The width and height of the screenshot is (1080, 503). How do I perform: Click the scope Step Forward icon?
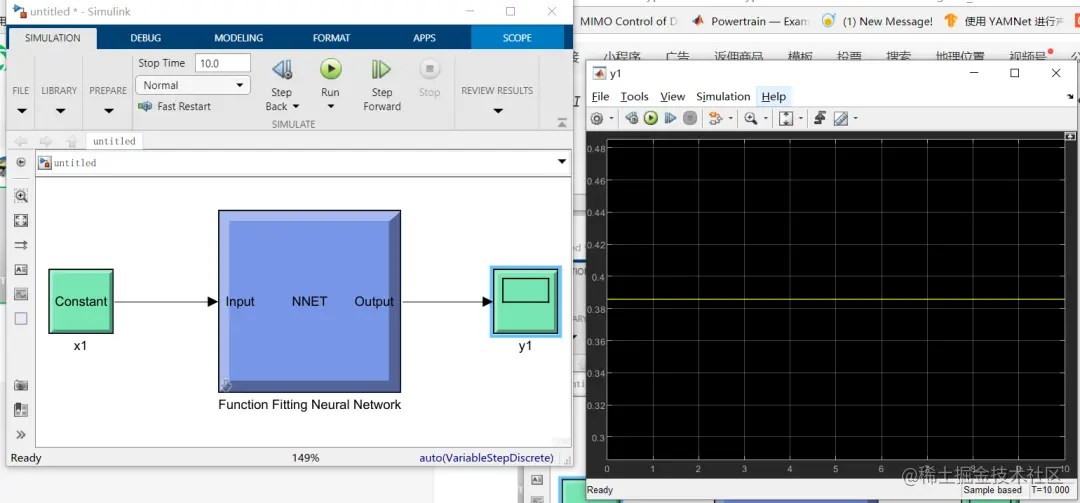click(670, 119)
